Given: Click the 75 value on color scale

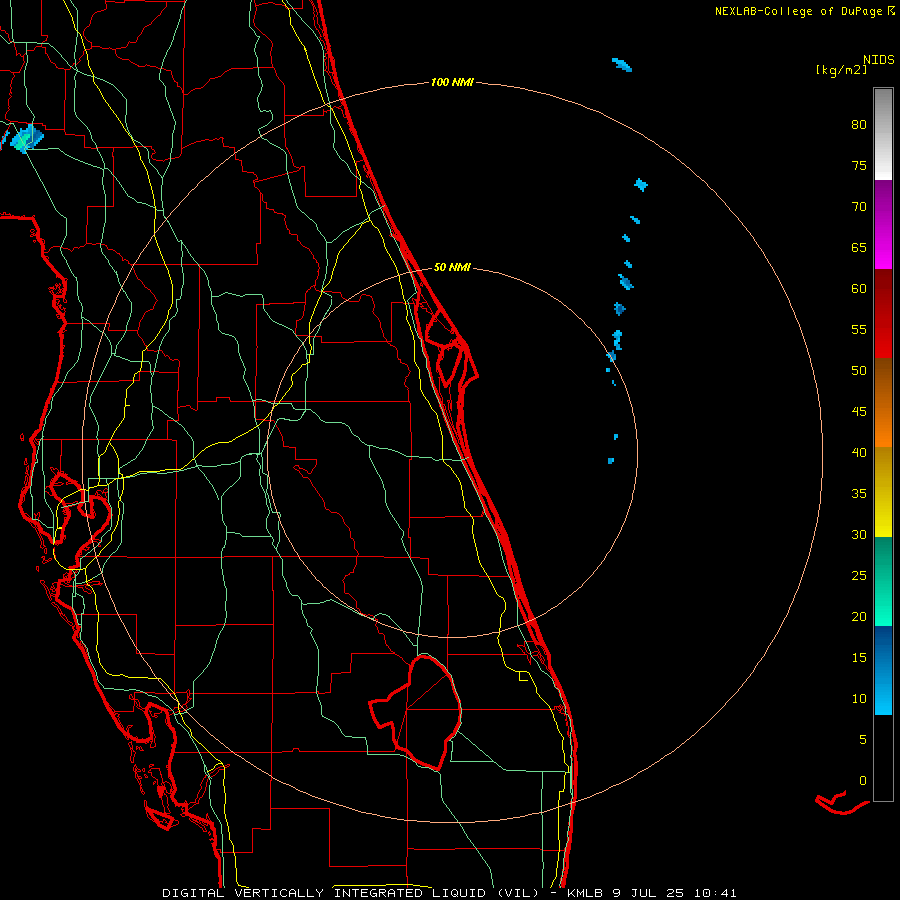Looking at the screenshot, I should [859, 165].
